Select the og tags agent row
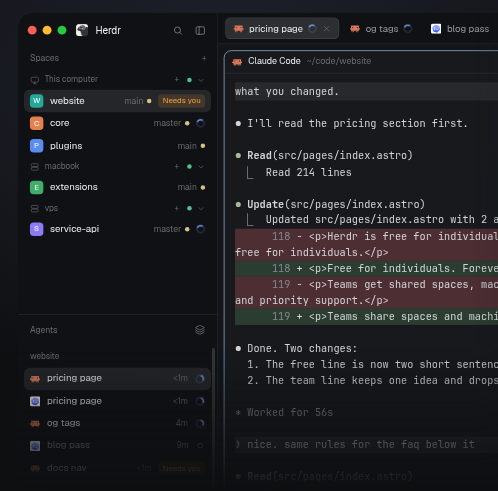Image resolution: width=498 pixels, height=491 pixels. [x=117, y=423]
